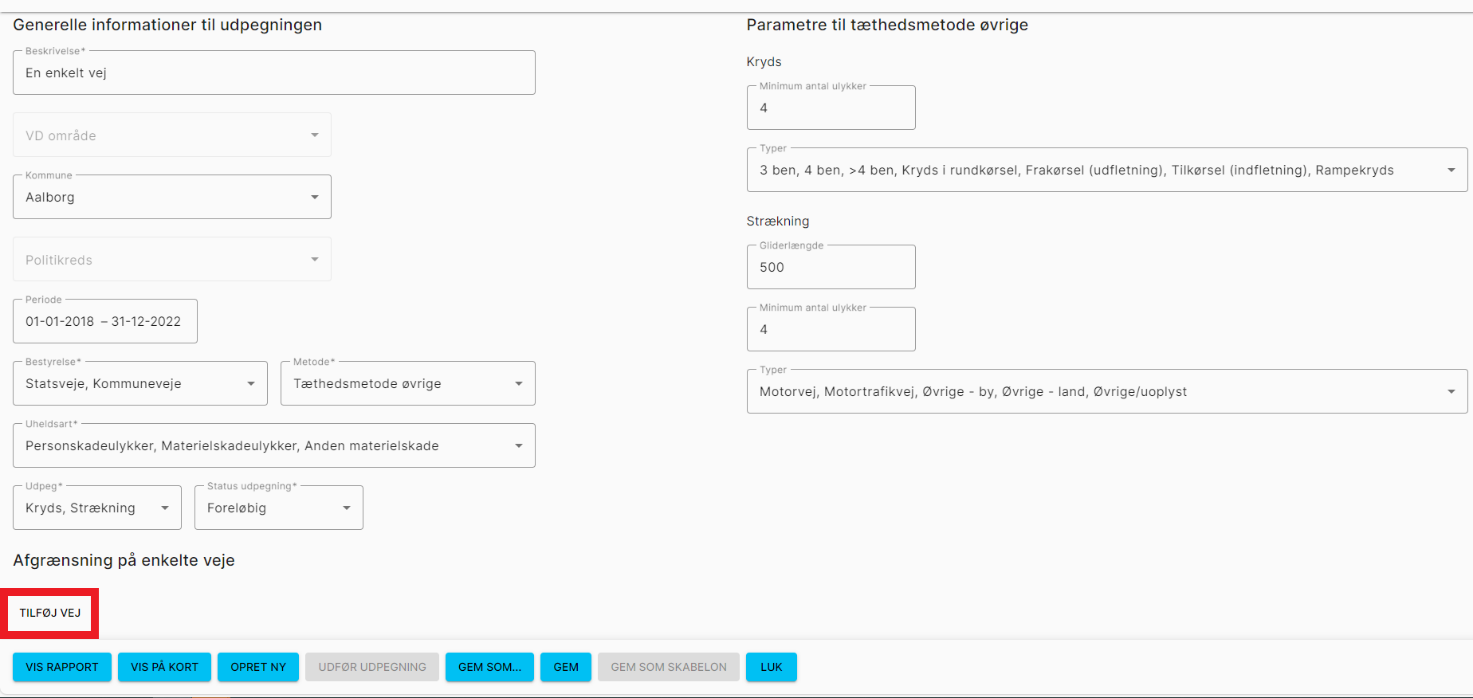
Task: Expand the Bestyrelse dropdown
Action: [140, 383]
